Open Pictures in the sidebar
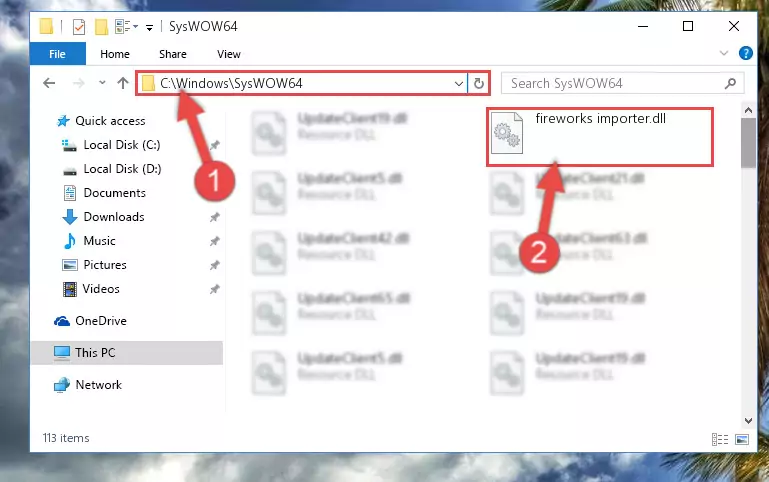This screenshot has height=482, width=769. point(105,265)
